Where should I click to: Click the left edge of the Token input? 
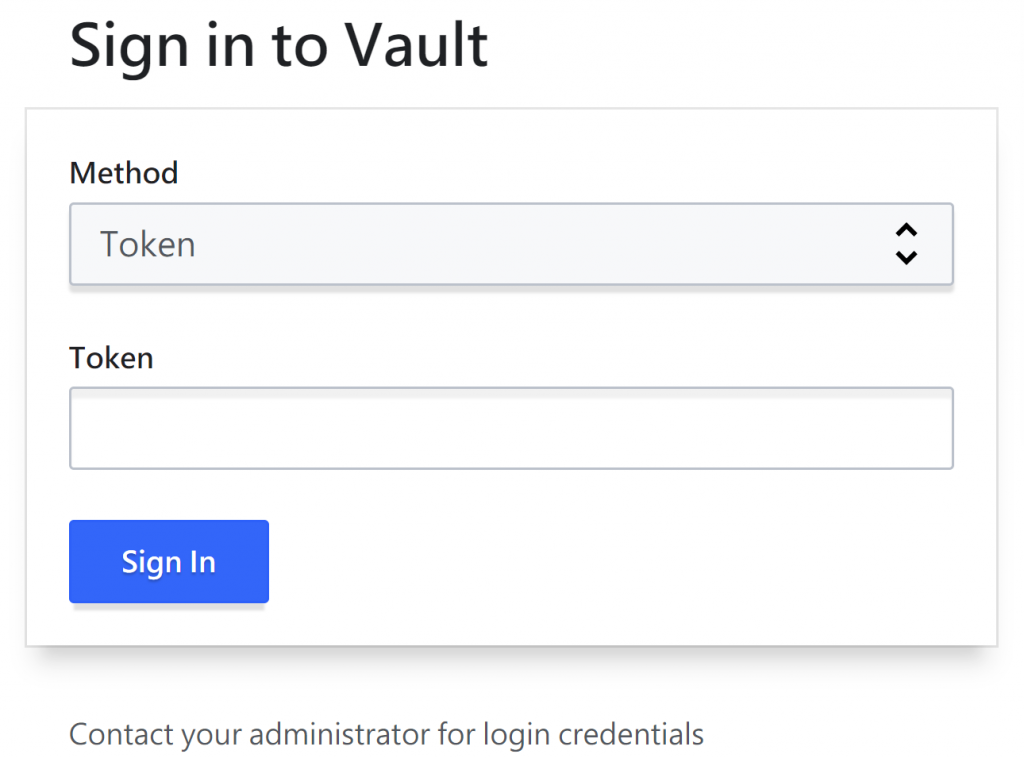(80, 428)
